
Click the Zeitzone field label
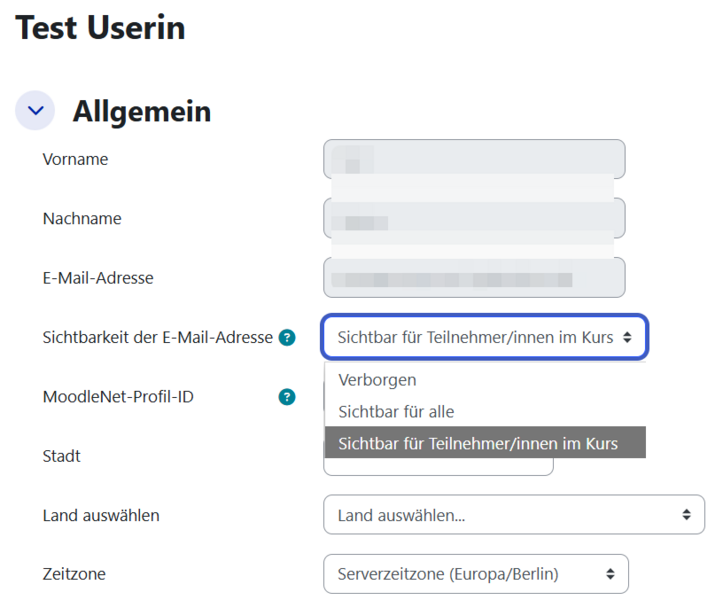pos(74,574)
